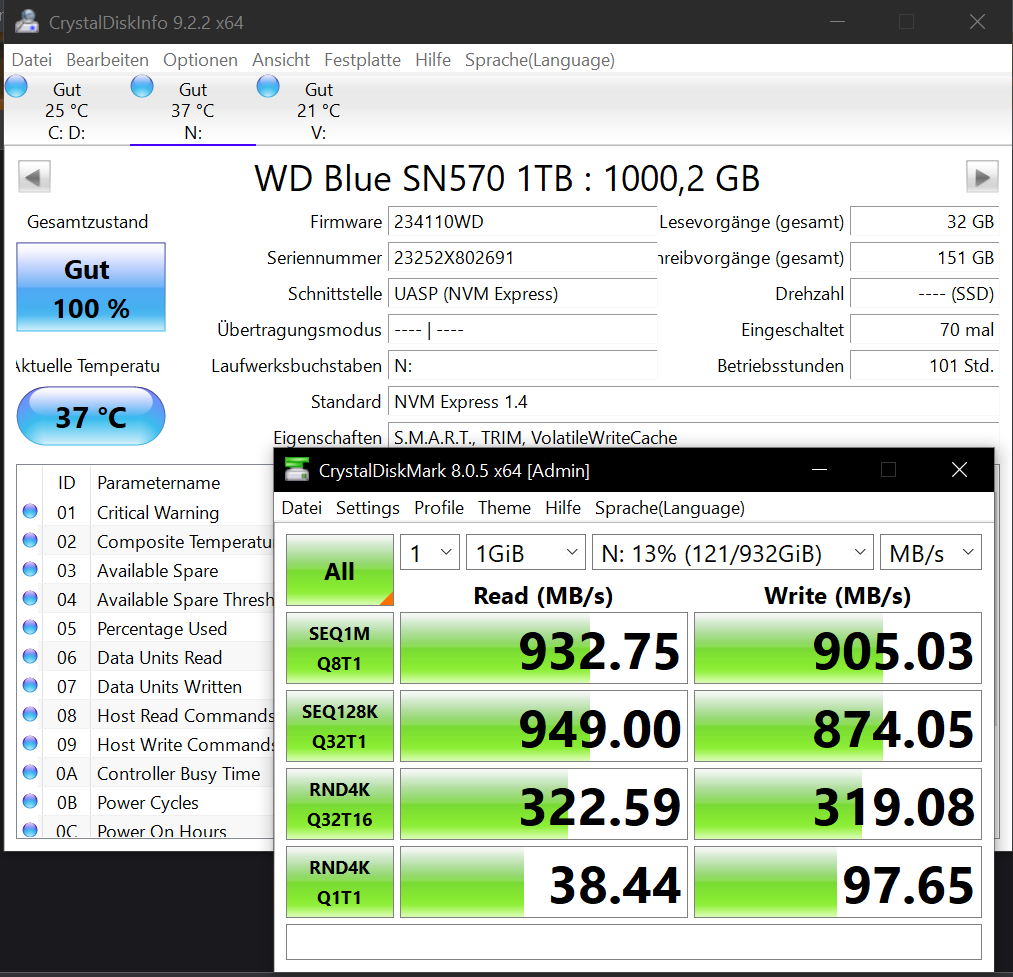Click status orb for Controller Busy Time row
Screen dimensions: 1013x977
tap(30, 772)
